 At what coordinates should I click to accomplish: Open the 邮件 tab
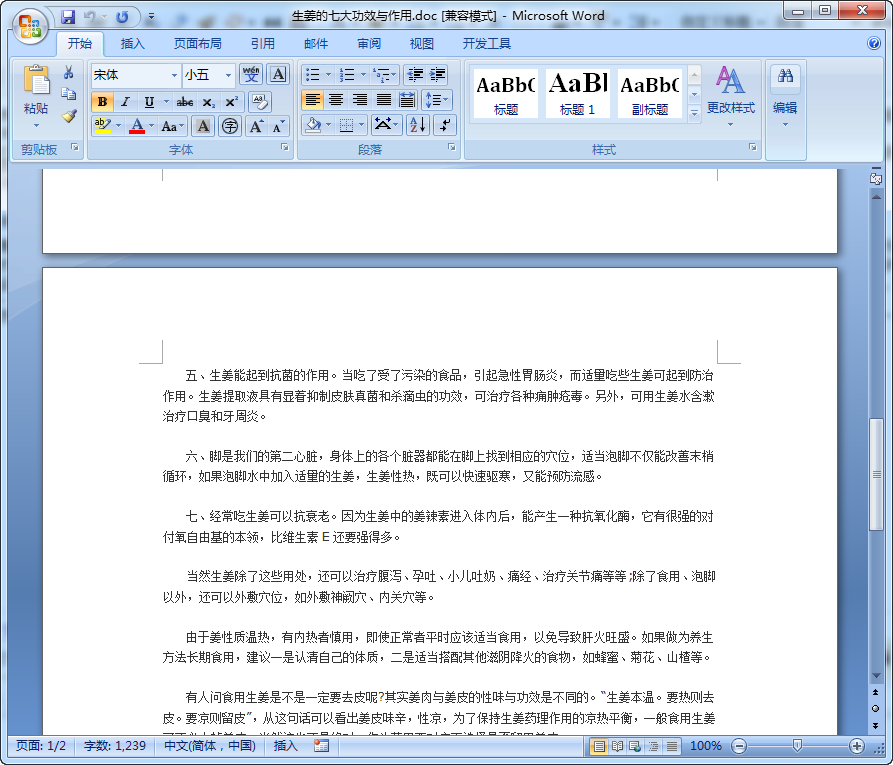pyautogui.click(x=316, y=44)
